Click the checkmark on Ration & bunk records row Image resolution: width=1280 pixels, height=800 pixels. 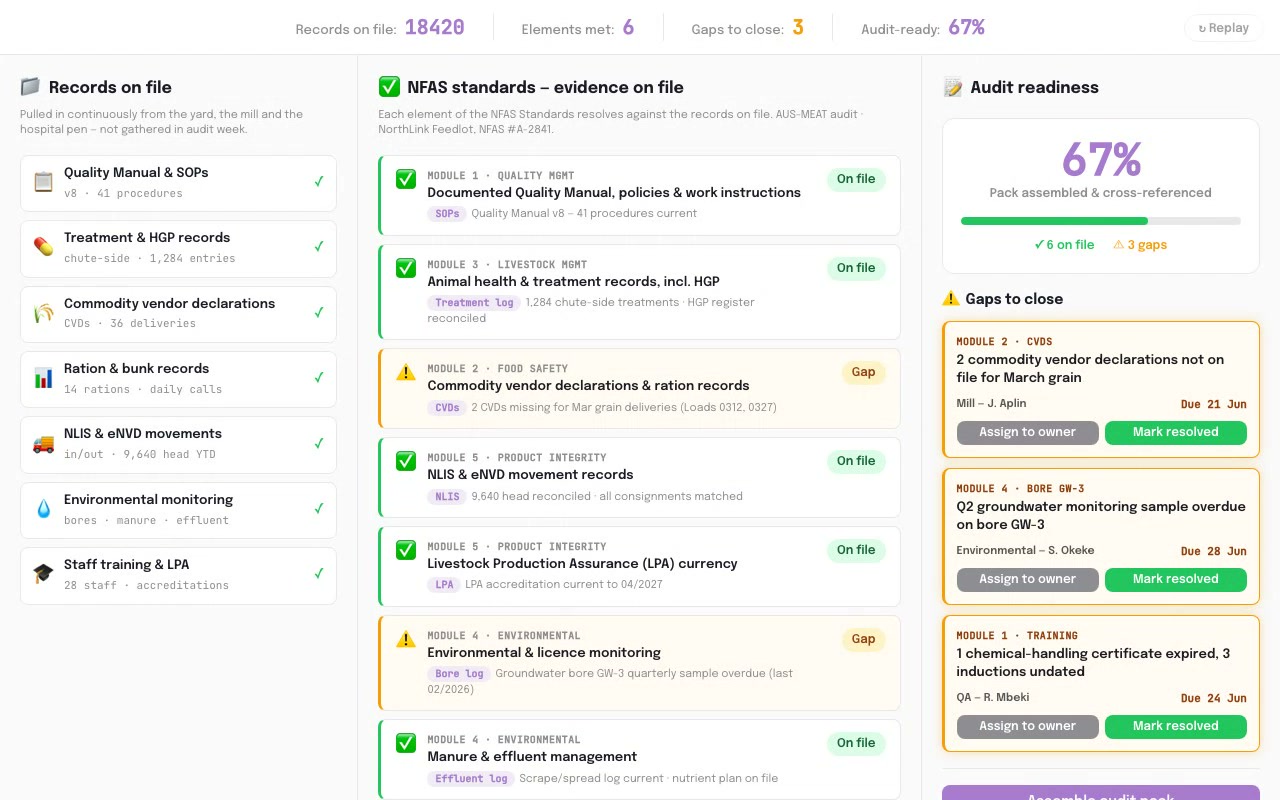[x=319, y=378]
